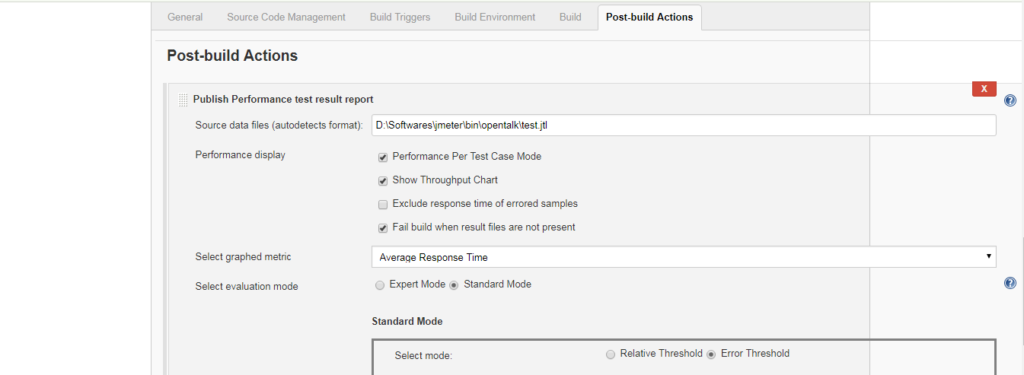Select Expert Mode radio button
Viewport: 1024px width, 375px height.
pos(380,285)
